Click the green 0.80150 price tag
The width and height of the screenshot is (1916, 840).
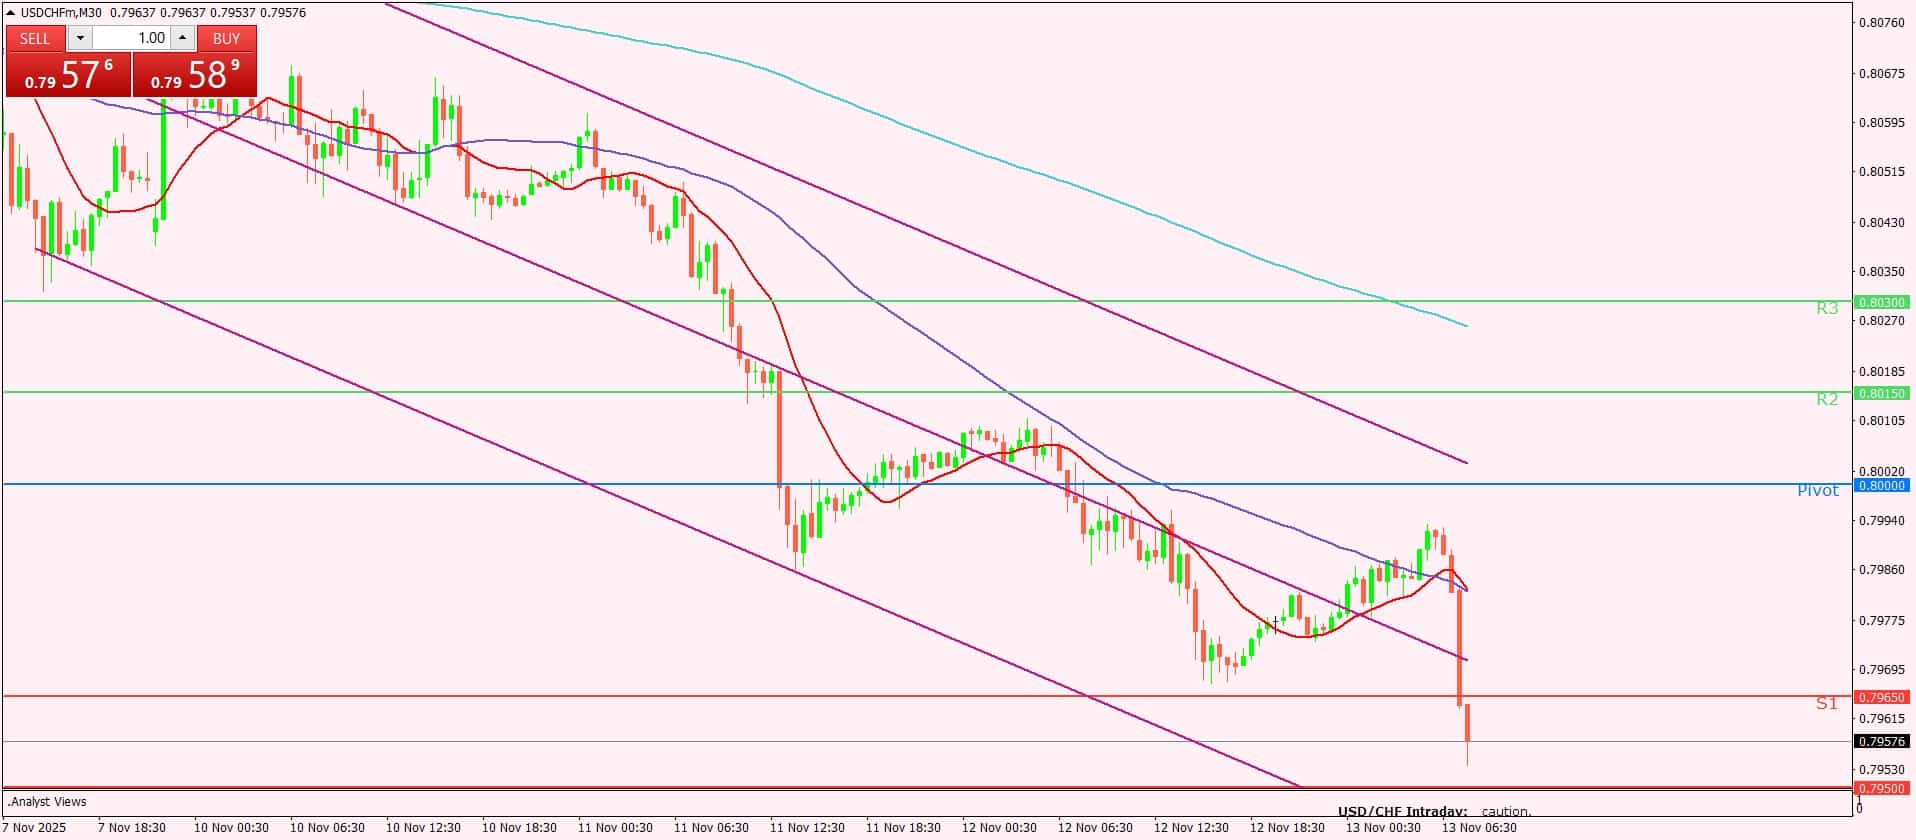coord(1881,393)
